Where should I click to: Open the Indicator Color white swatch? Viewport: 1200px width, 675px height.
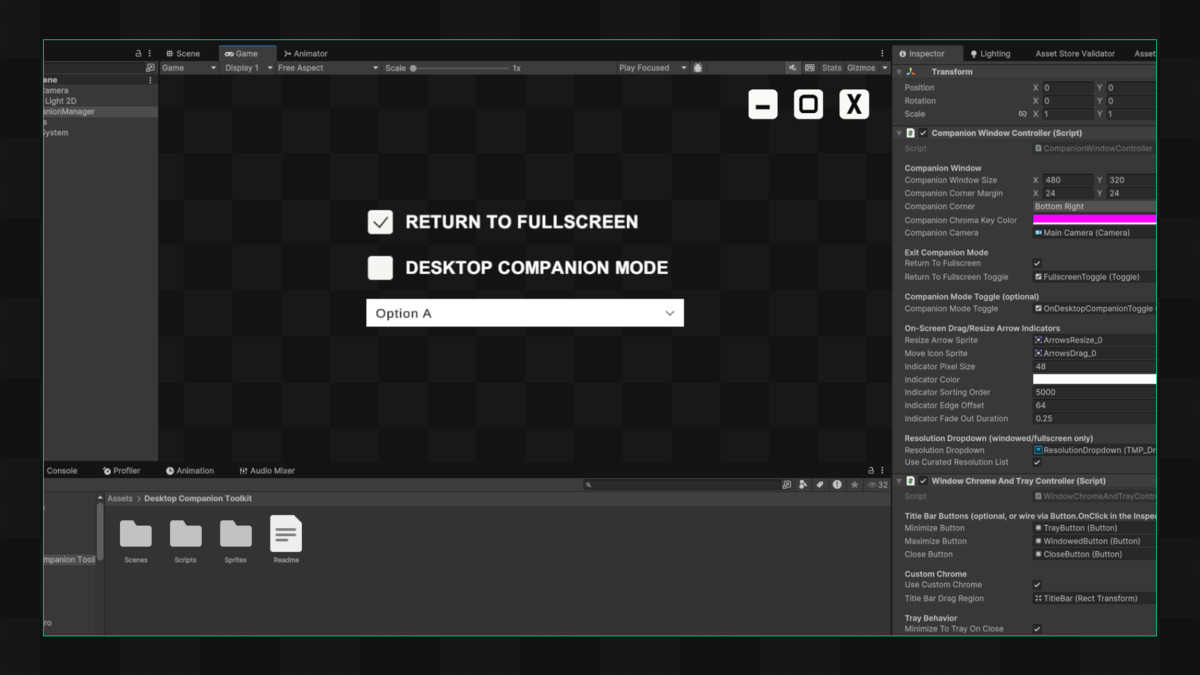[x=1094, y=380]
